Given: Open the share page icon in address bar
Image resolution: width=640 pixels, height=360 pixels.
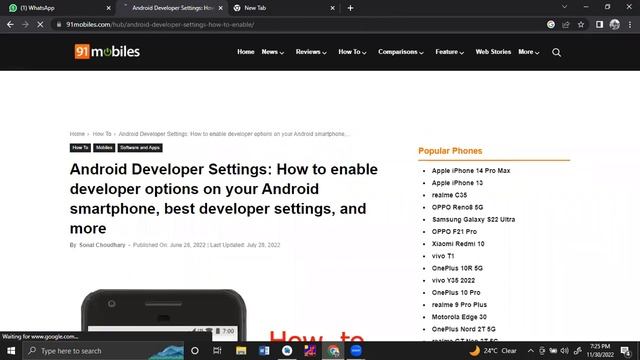Looking at the screenshot, I should (566, 24).
